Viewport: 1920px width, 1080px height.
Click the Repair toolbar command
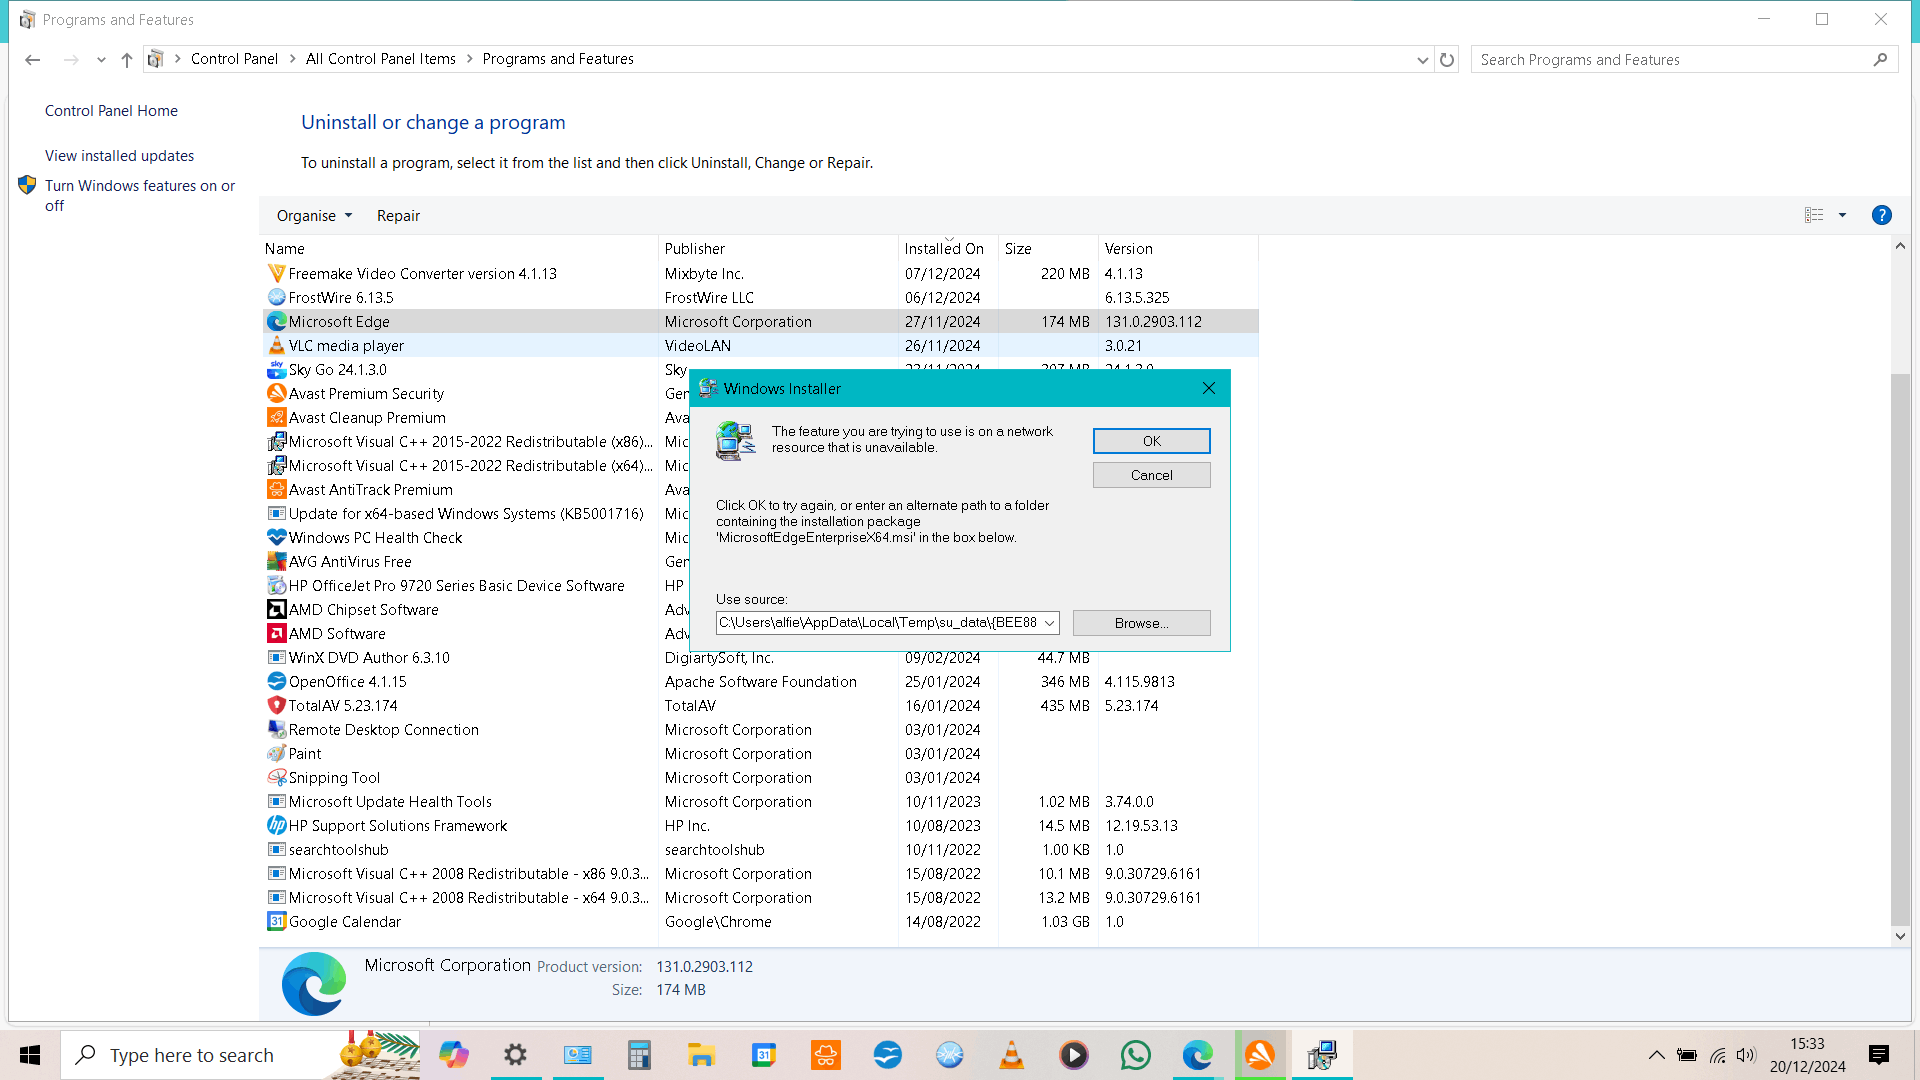(x=398, y=216)
